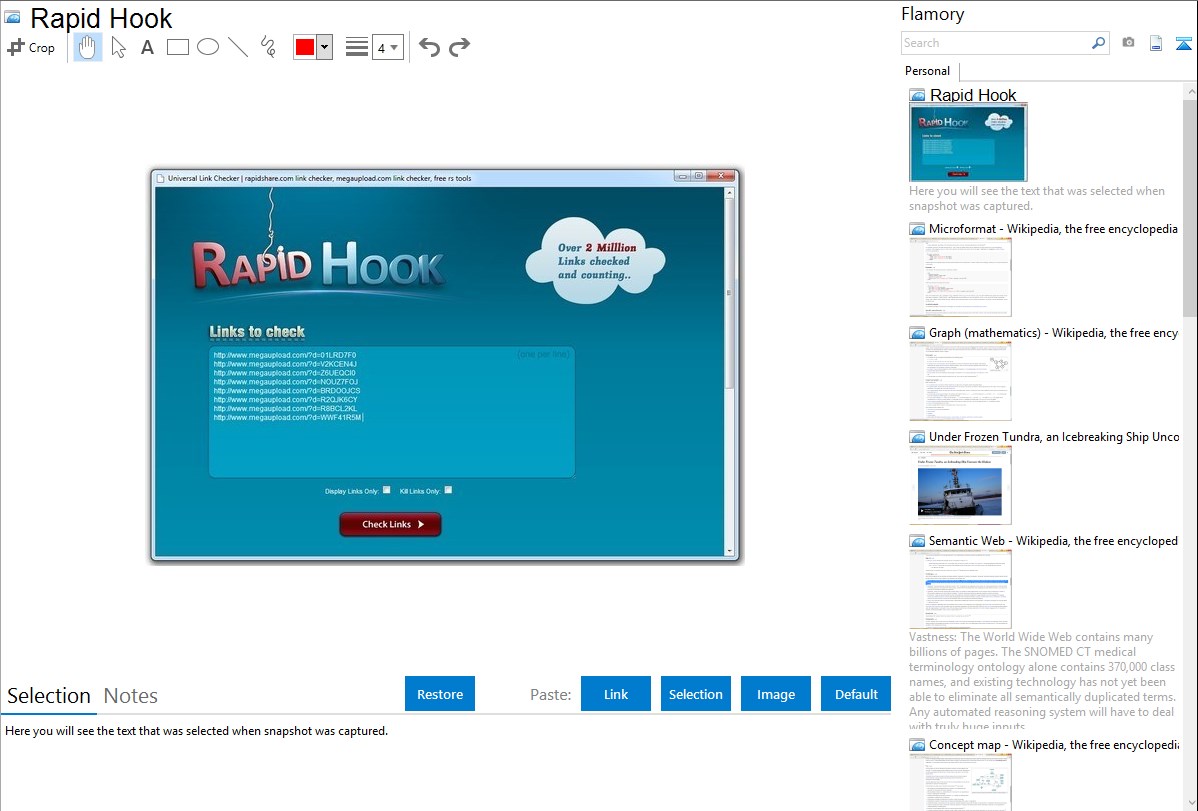Click the red color swatch

pyautogui.click(x=305, y=47)
